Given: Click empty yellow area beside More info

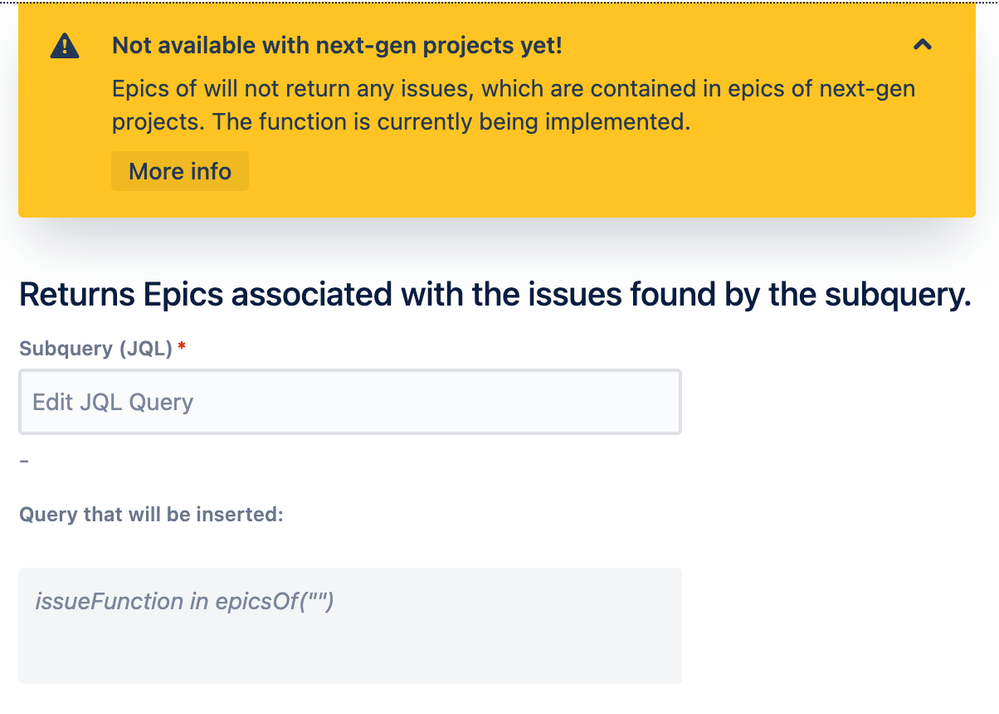Looking at the screenshot, I should click(573, 172).
